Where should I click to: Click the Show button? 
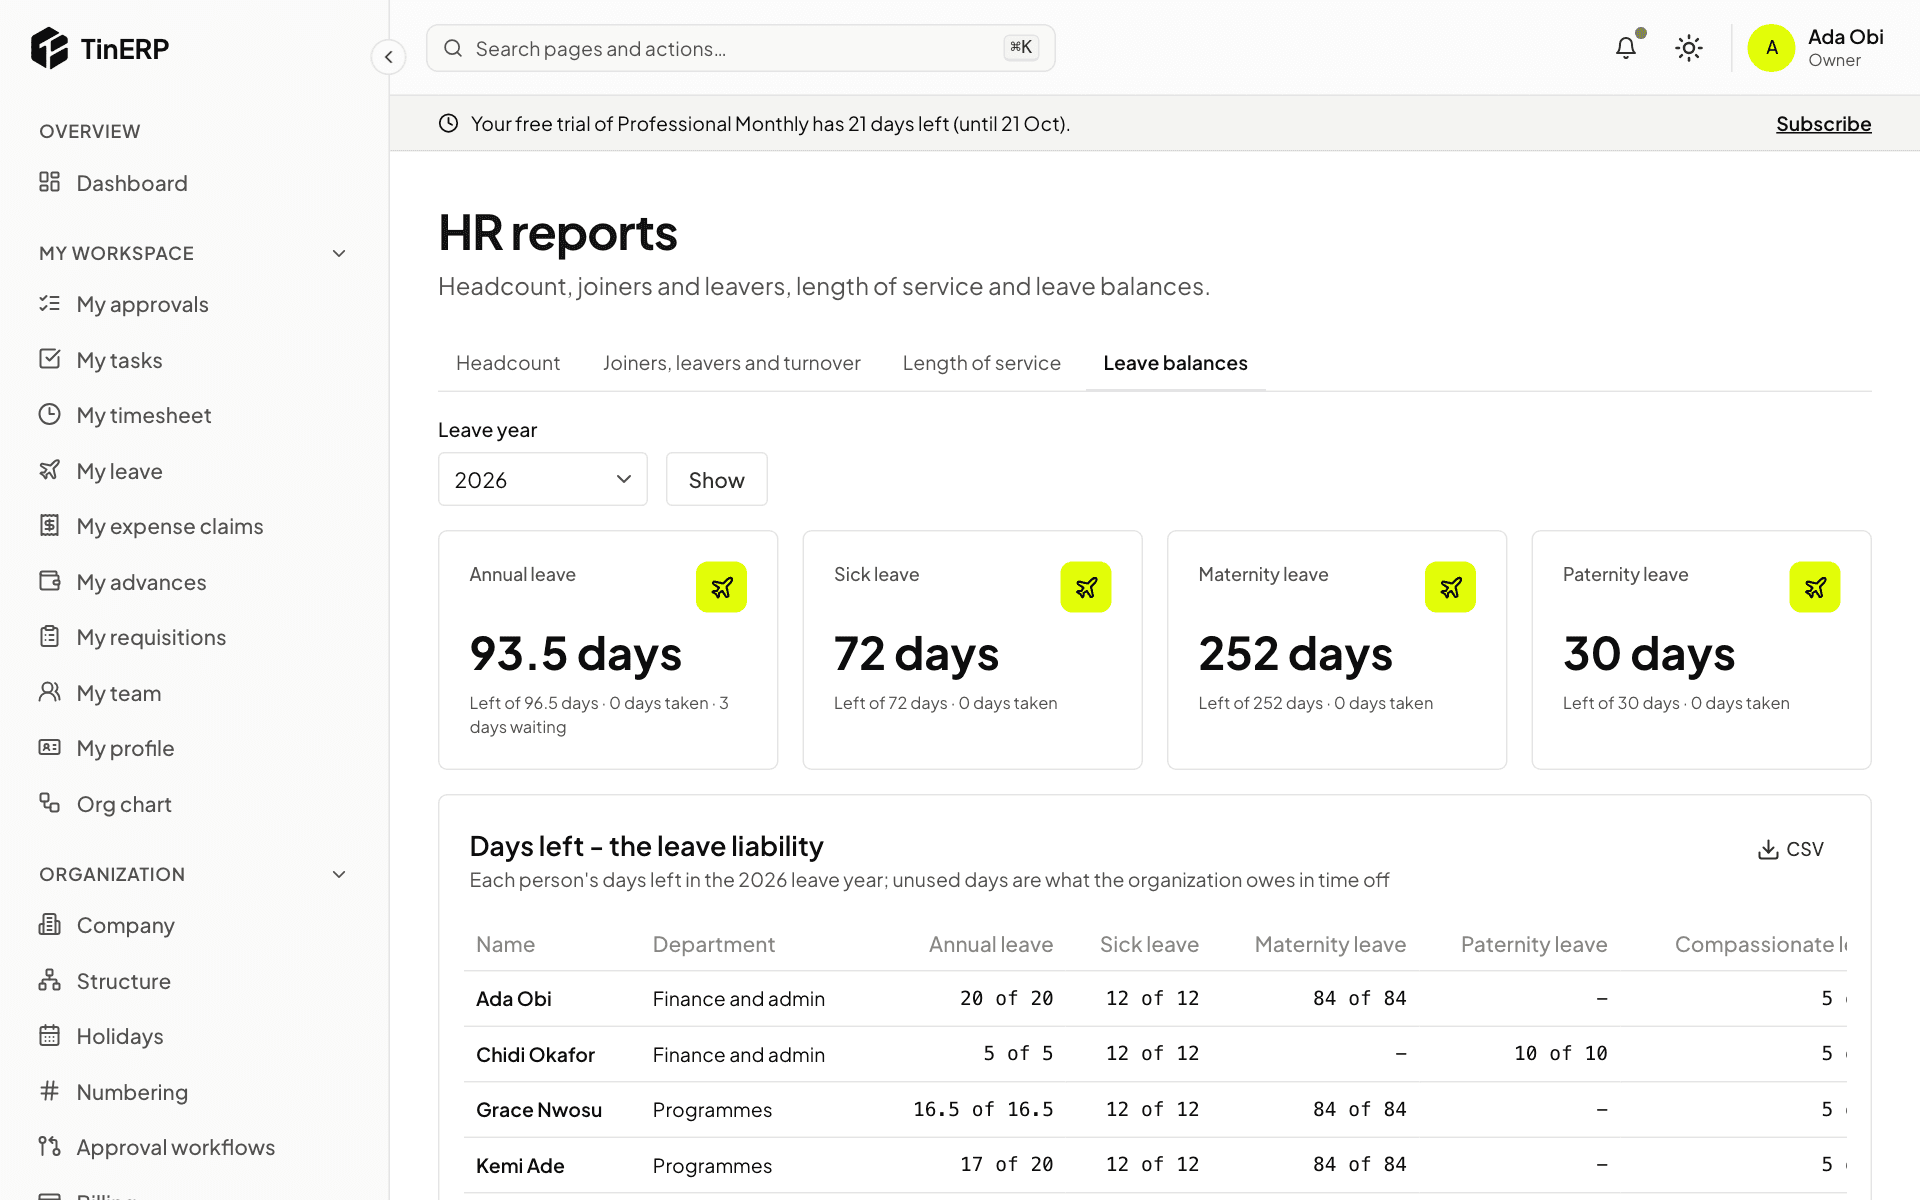point(717,479)
